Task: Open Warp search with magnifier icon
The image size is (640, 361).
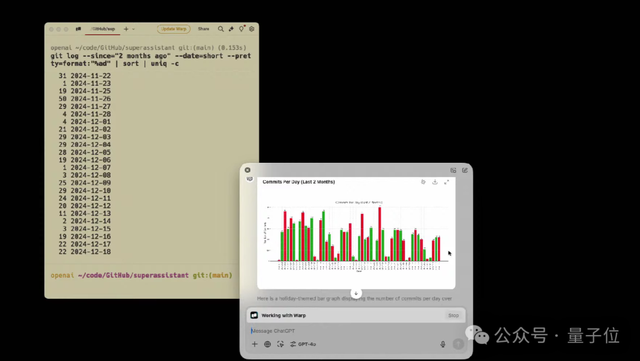Action: pyautogui.click(x=220, y=29)
